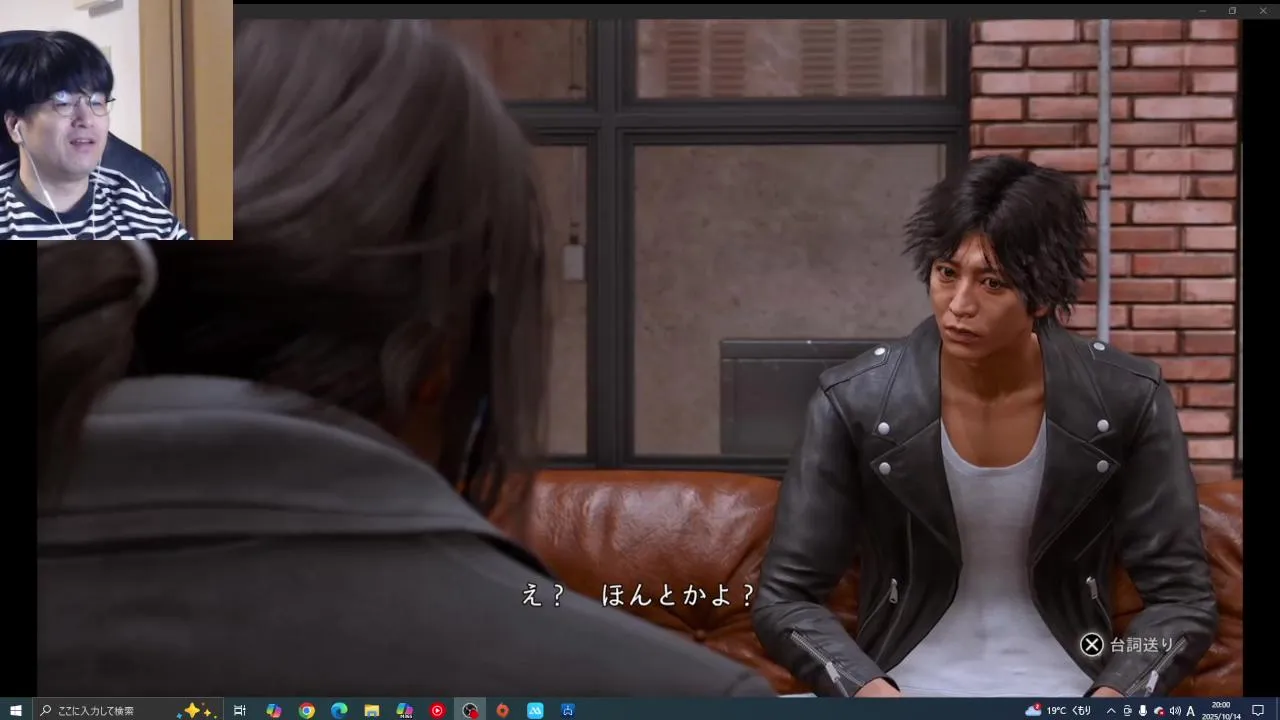Image resolution: width=1280 pixels, height=720 pixels.
Task: Restore down the game window
Action: click(1232, 11)
